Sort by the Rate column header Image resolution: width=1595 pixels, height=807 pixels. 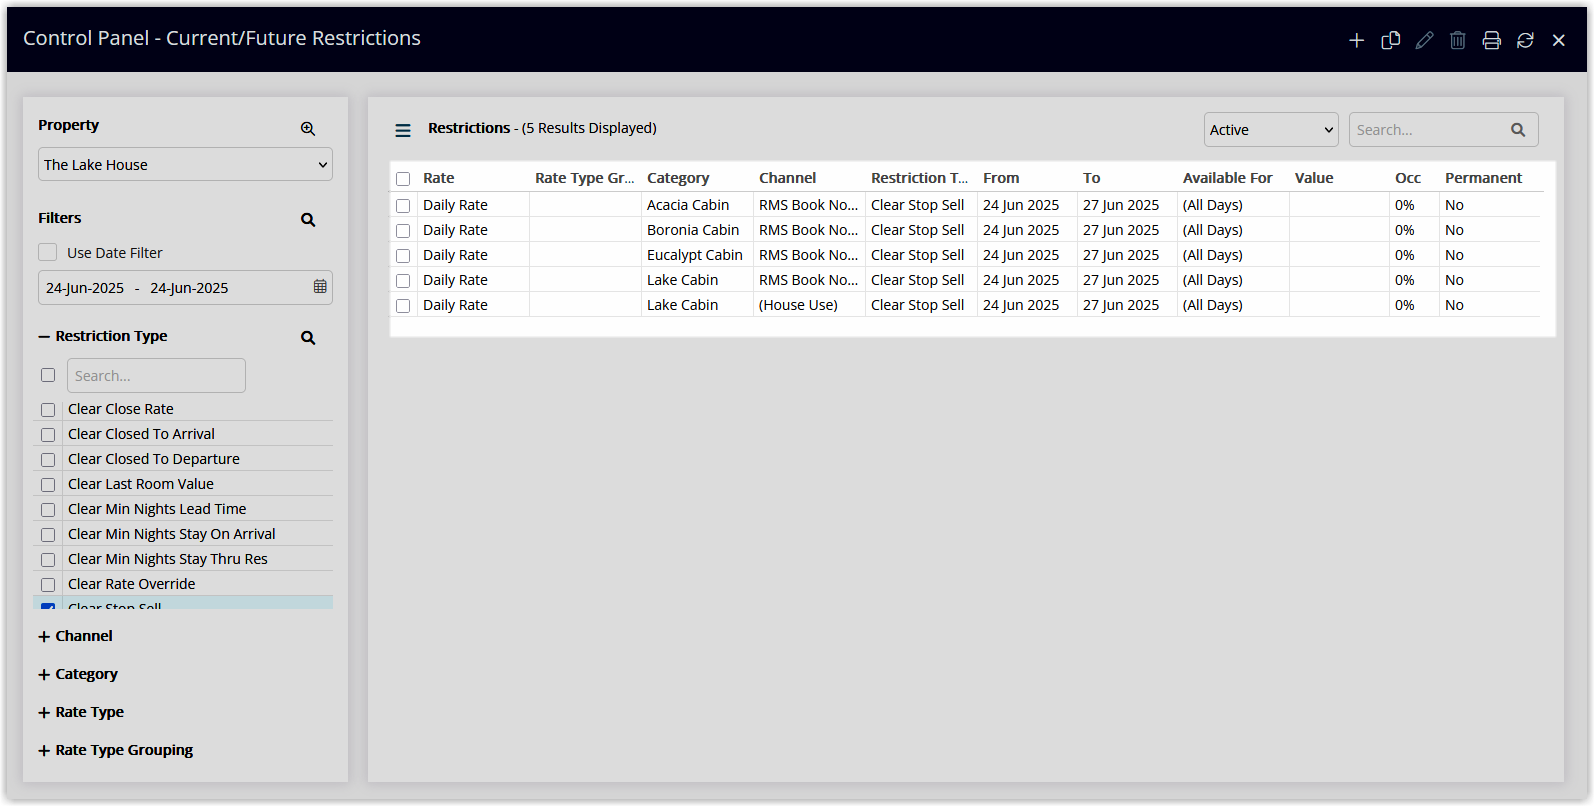439,178
